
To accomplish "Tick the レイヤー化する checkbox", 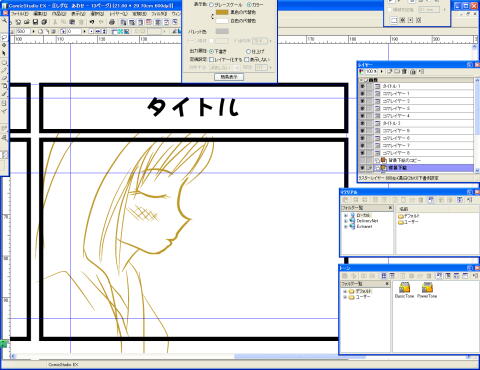I will click(211, 59).
